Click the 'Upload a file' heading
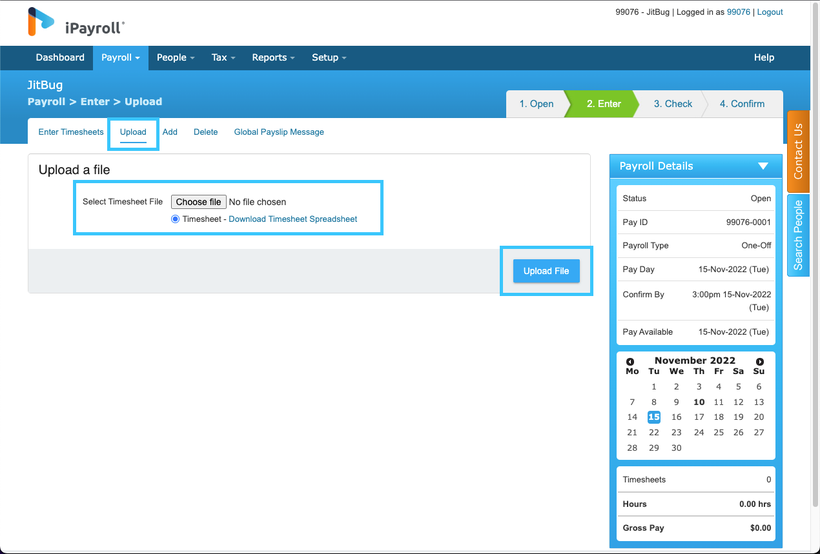The width and height of the screenshot is (820, 554). 74,169
